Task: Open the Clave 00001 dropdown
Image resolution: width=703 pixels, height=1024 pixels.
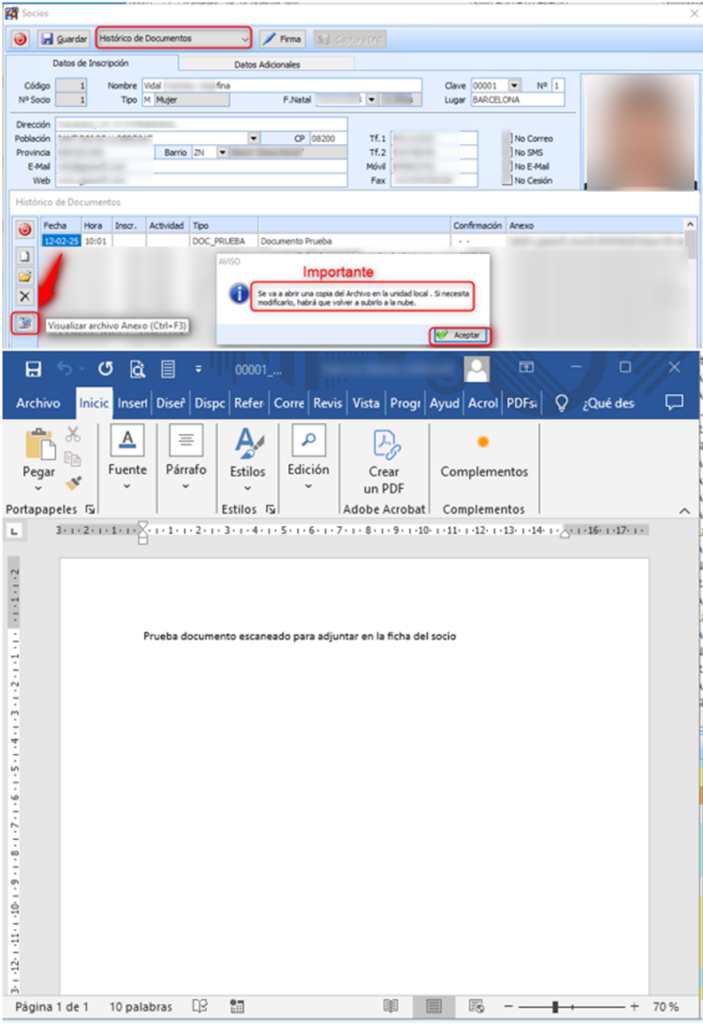Action: pyautogui.click(x=514, y=86)
